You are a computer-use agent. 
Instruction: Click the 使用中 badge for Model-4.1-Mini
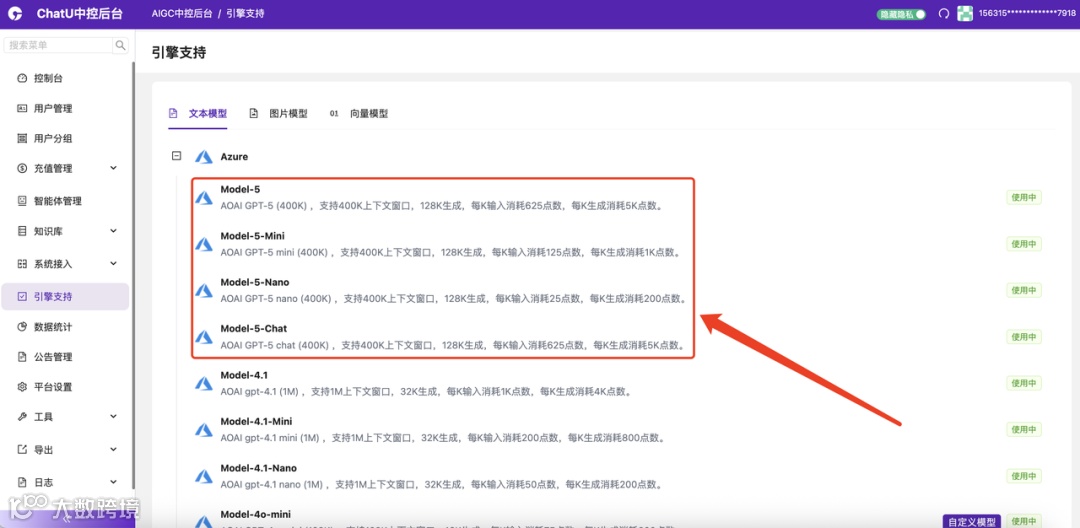tap(1024, 430)
